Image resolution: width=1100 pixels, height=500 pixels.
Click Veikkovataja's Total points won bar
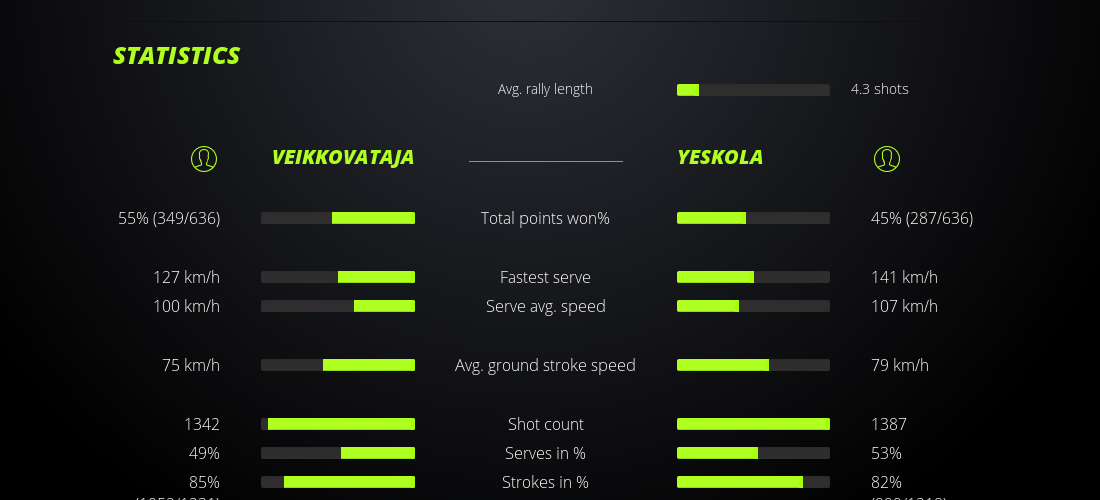338,218
